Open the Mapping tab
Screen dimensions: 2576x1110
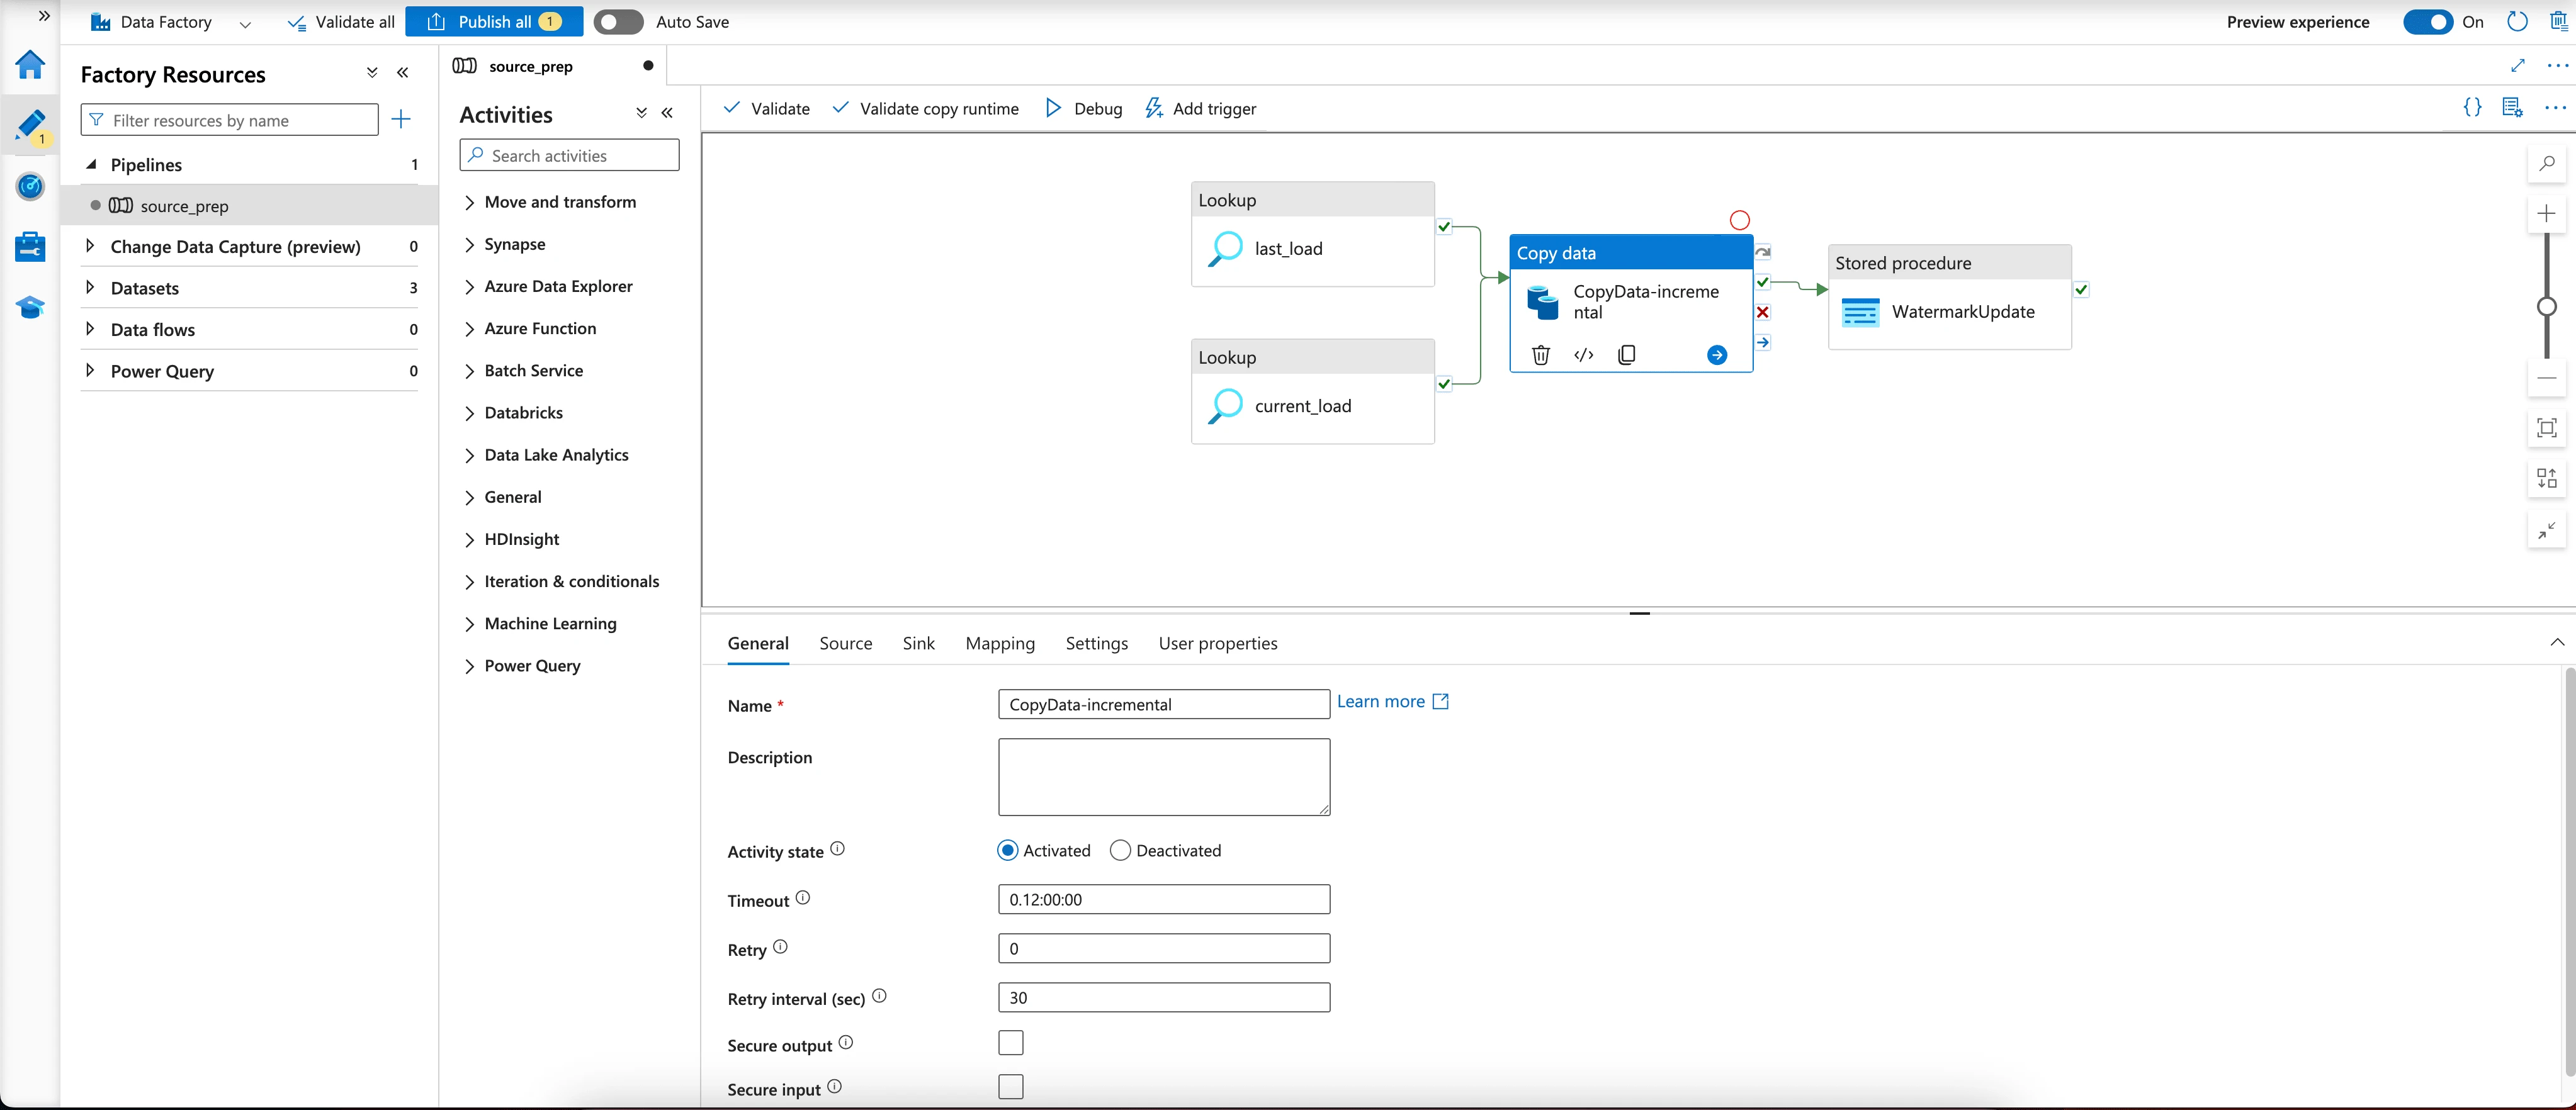coord(999,644)
